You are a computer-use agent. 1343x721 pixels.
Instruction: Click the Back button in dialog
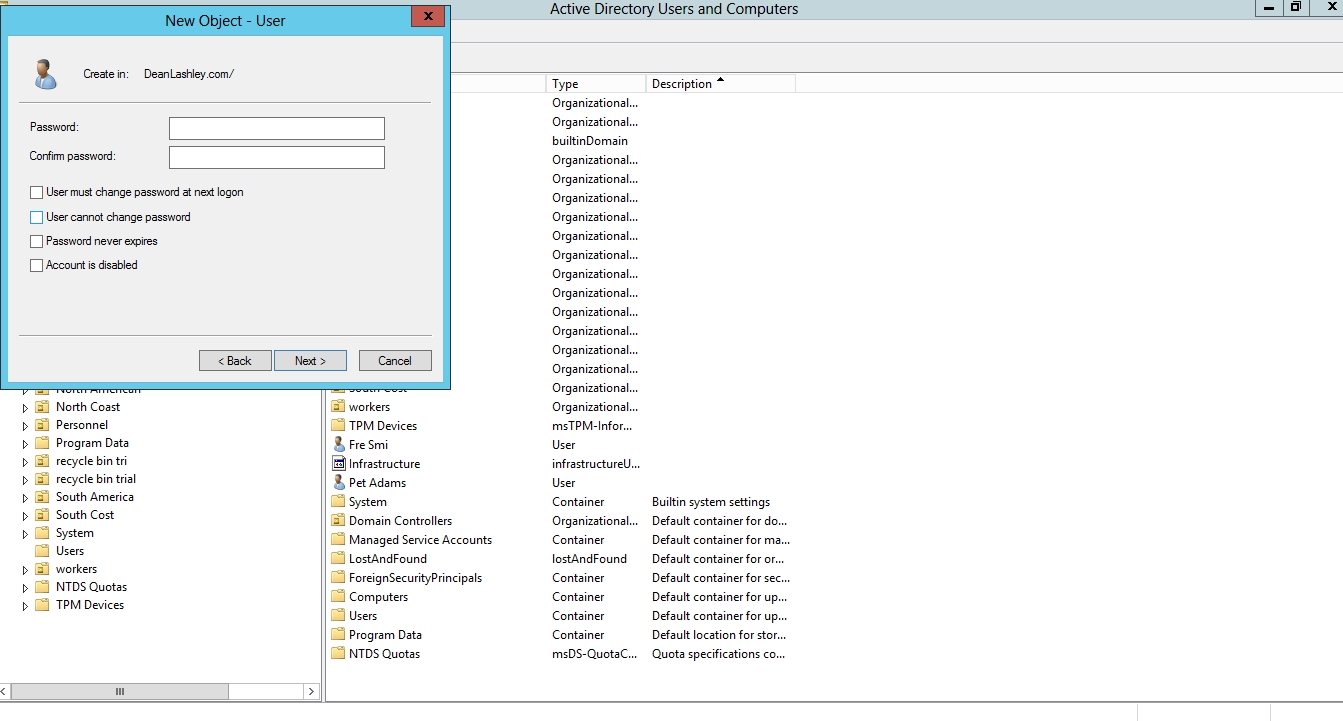point(235,361)
